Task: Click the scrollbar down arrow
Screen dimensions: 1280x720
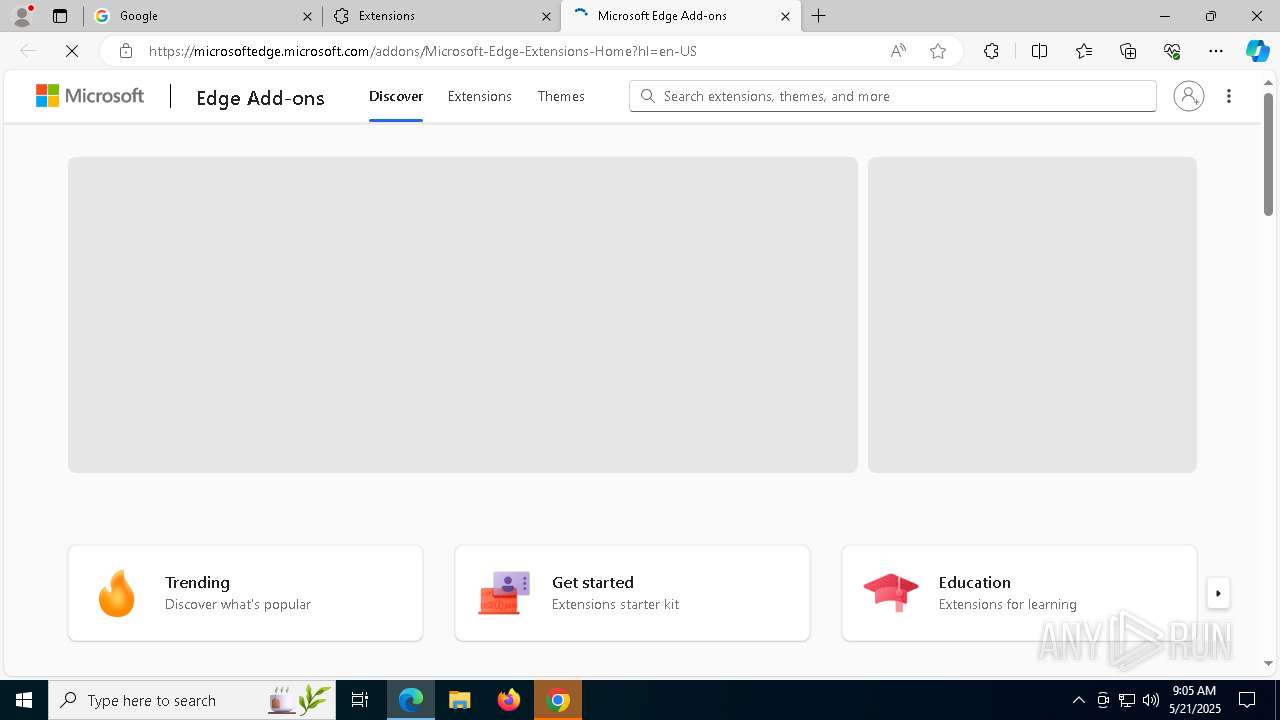Action: pyautogui.click(x=1268, y=663)
